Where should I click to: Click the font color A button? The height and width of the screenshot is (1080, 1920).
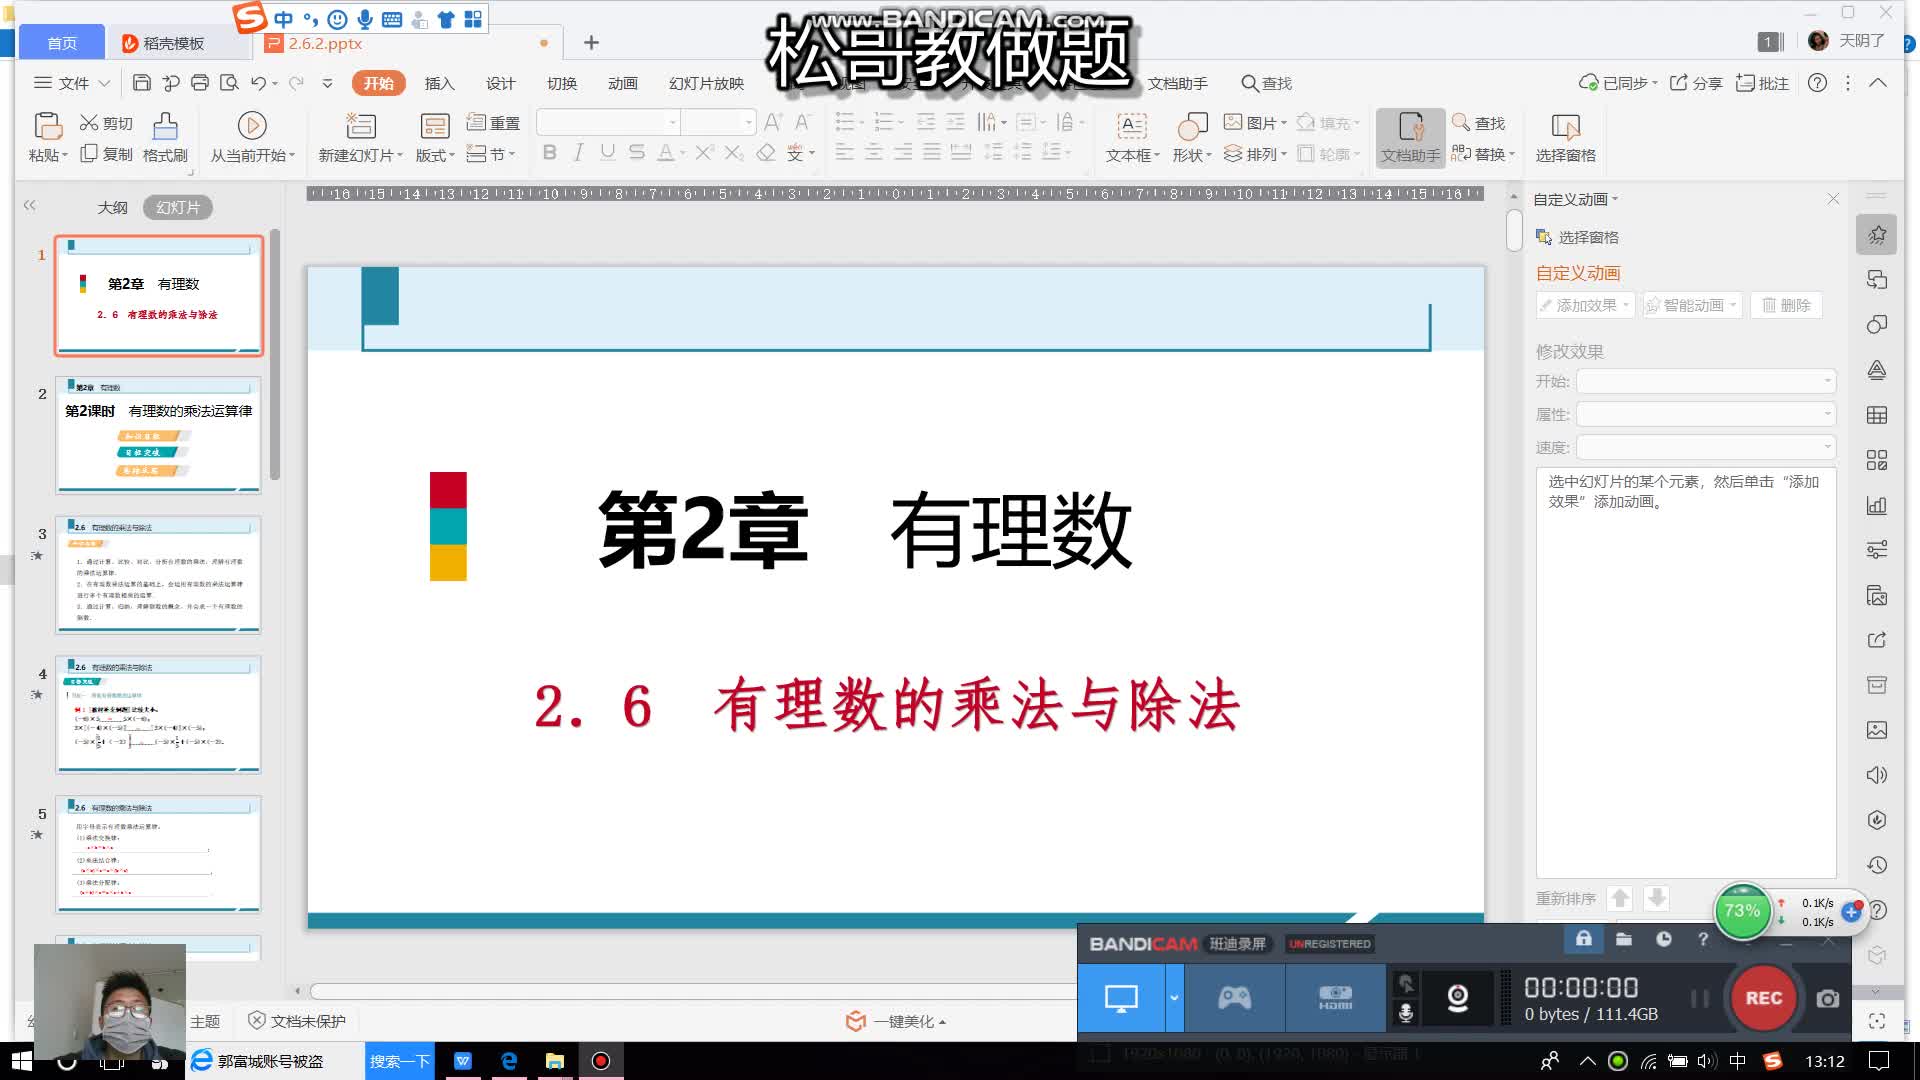click(x=666, y=152)
